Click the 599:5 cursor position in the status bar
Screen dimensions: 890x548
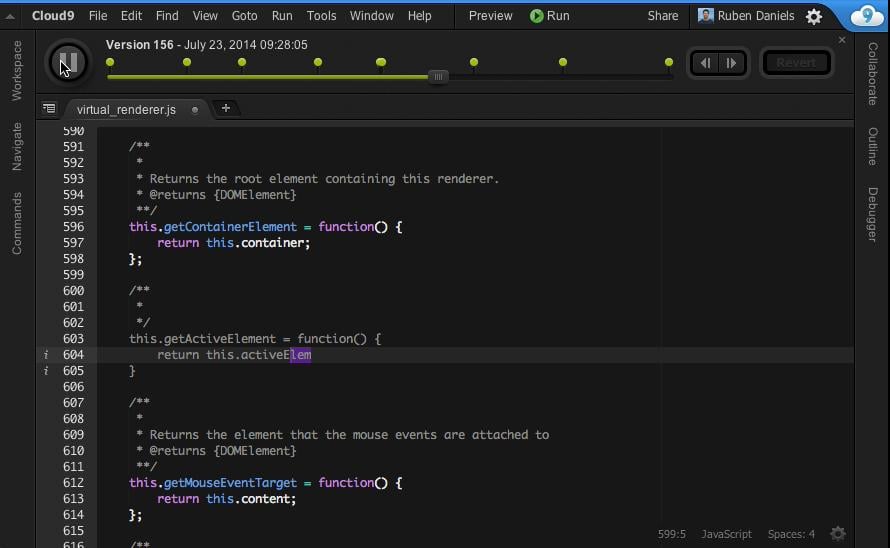point(671,534)
